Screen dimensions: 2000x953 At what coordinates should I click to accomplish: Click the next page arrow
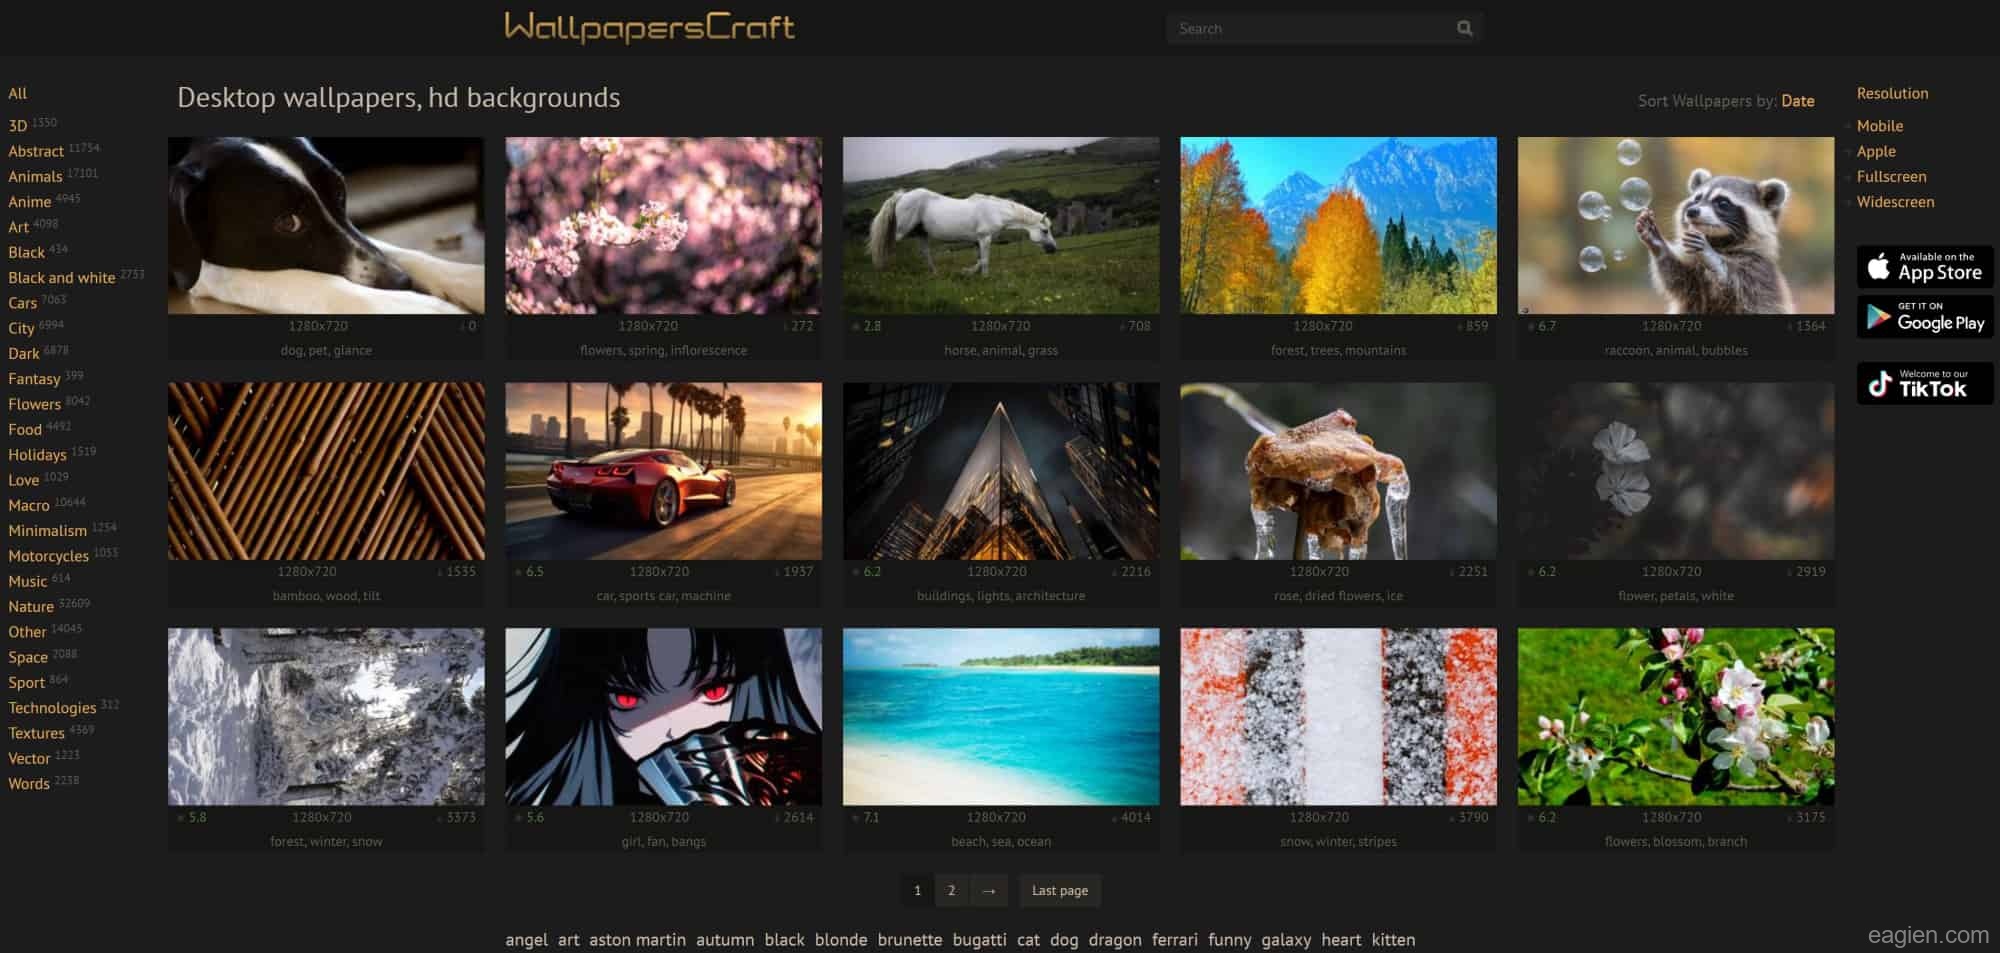(988, 891)
